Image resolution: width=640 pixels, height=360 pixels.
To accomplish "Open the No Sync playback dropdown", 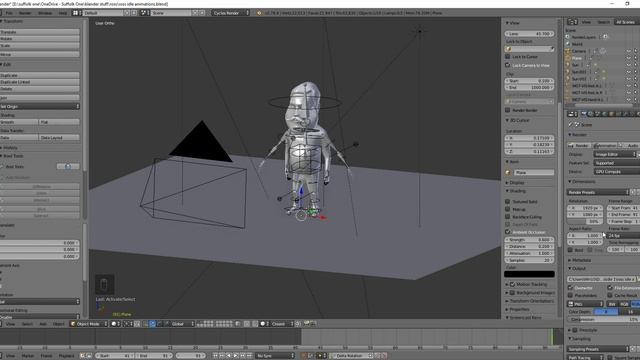I will point(274,356).
